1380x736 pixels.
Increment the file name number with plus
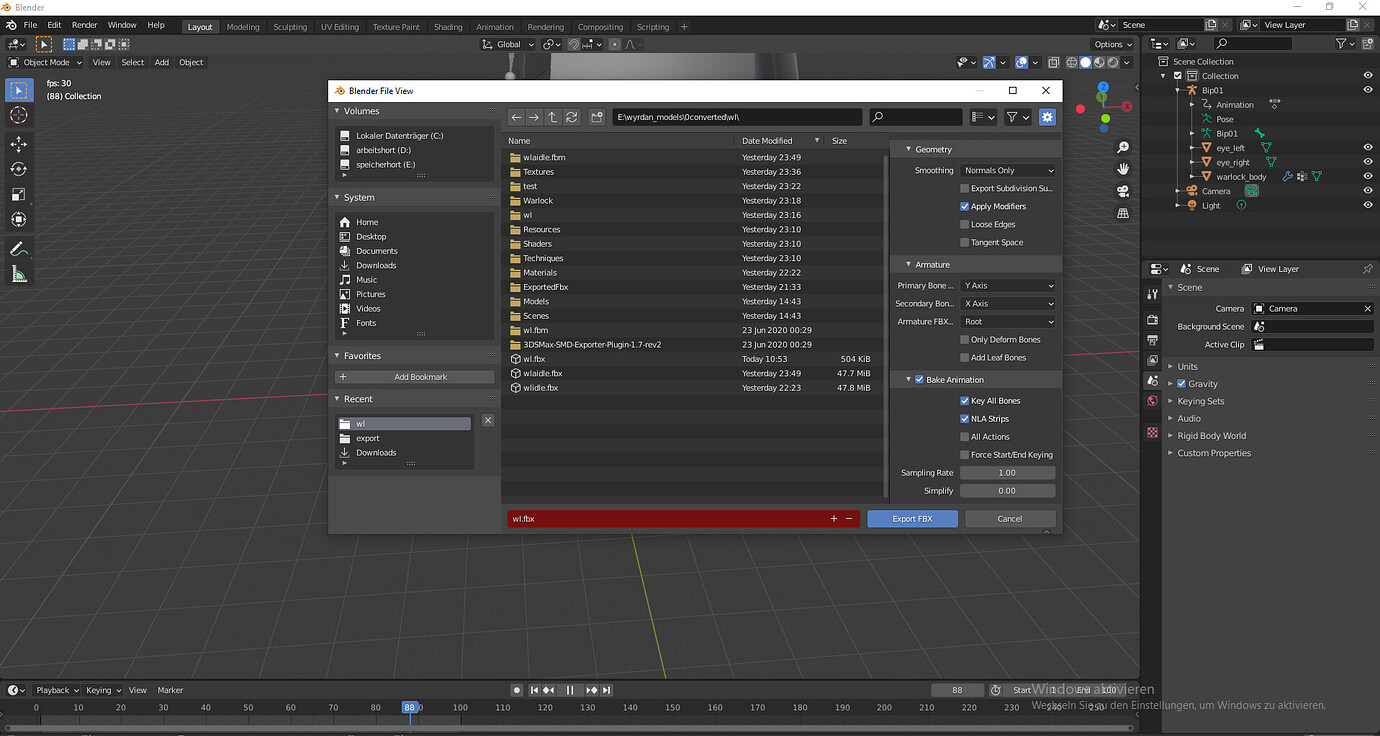(834, 519)
